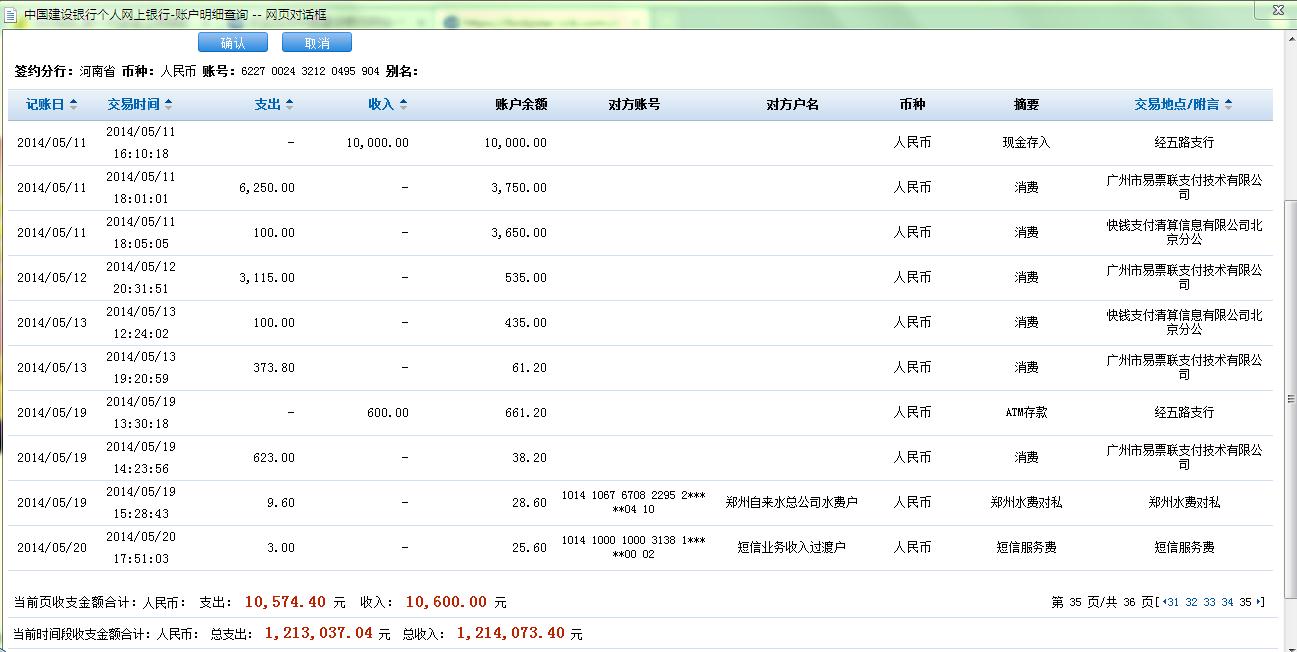The height and width of the screenshot is (652, 1297).
Task: Sort by the 交易时间 header link
Action: (x=134, y=105)
